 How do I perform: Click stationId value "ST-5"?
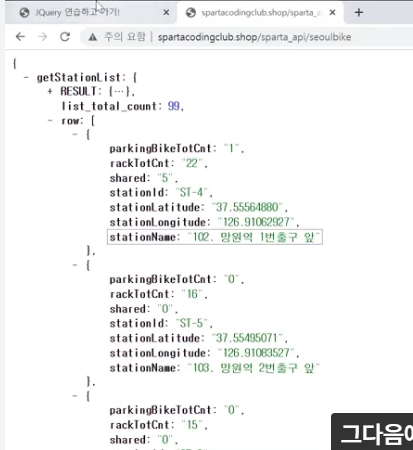[191, 323]
